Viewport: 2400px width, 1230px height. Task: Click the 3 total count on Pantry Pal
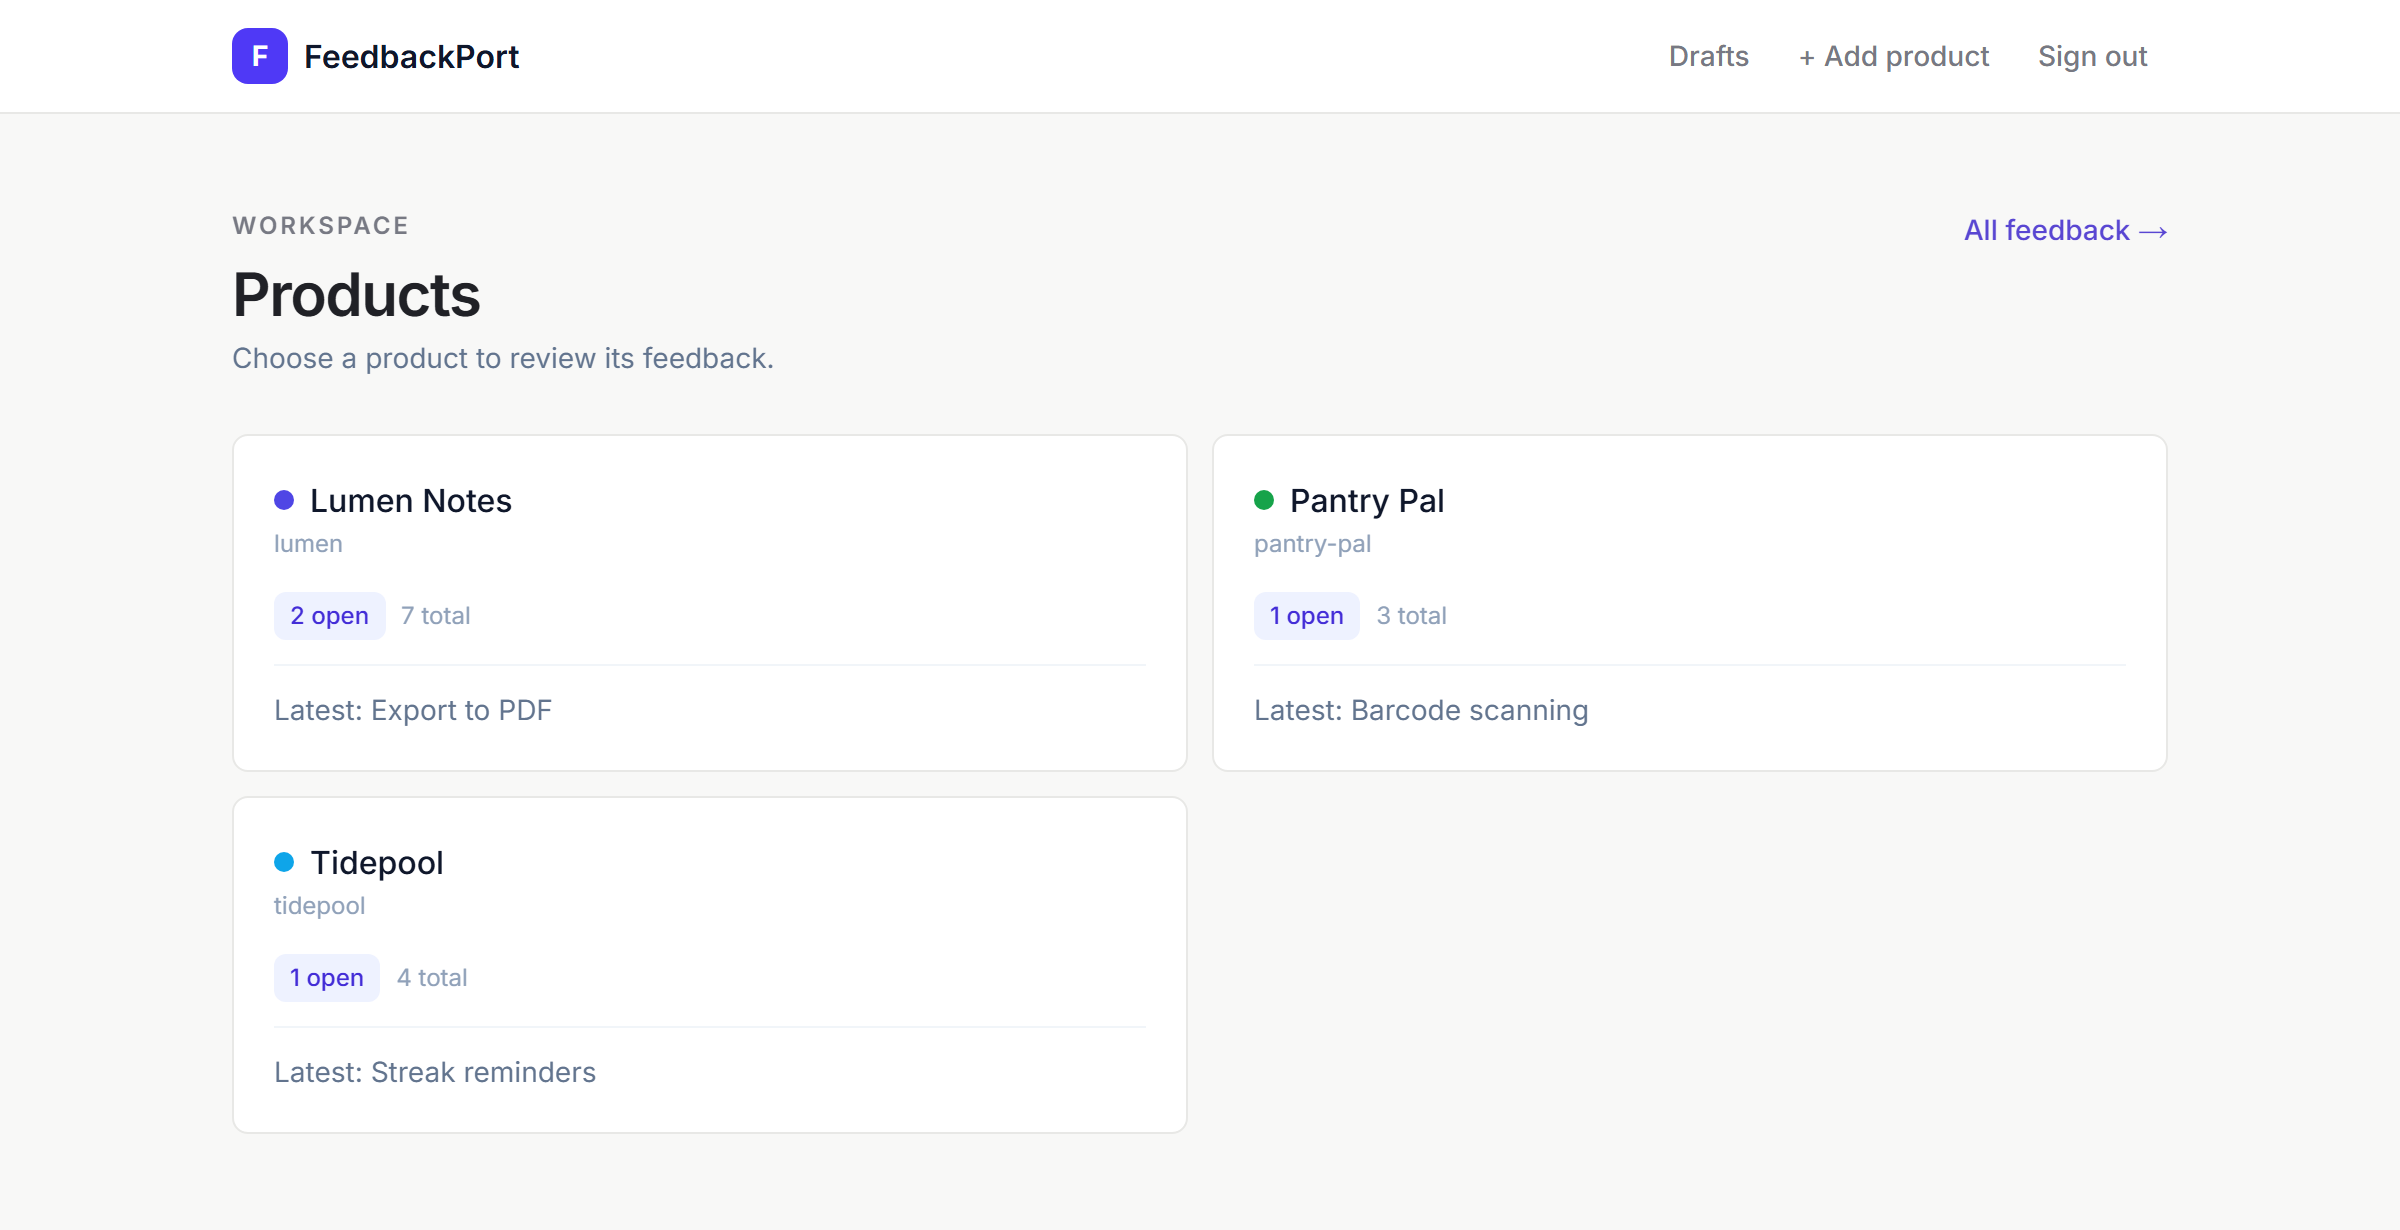(1412, 616)
